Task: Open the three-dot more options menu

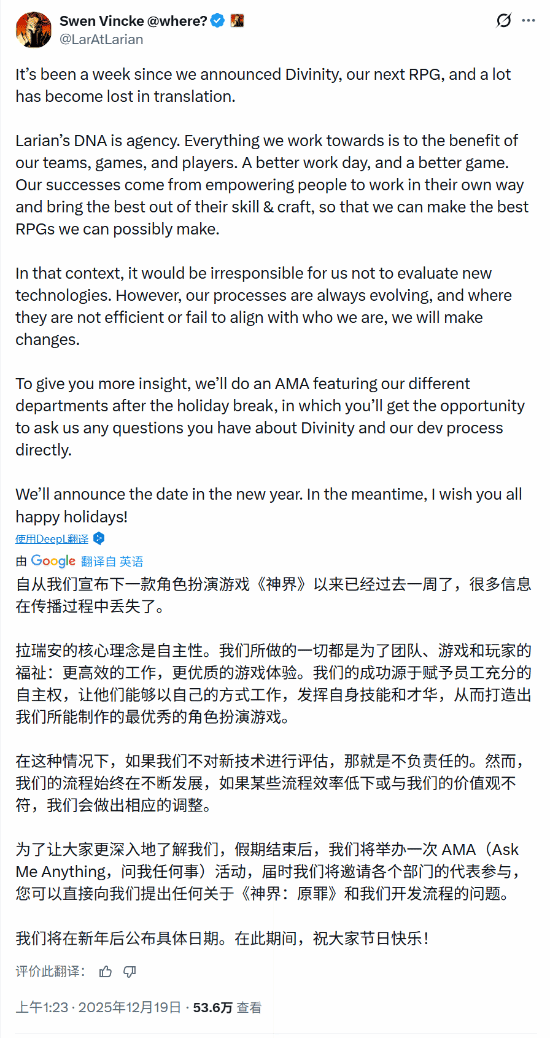Action: click(528, 21)
